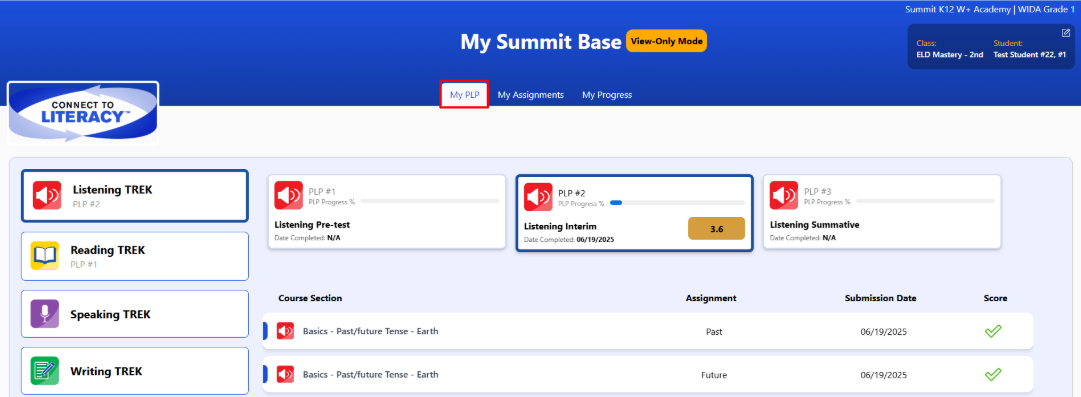
Task: Click the edit icon in class/student box
Action: tap(1065, 33)
